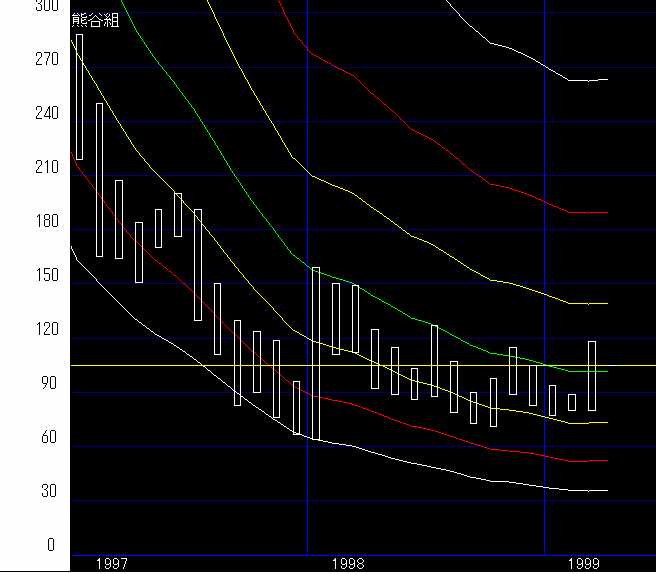Pick the tall candlestick on the 1998 gridline
This screenshot has width=656, height=574.
click(x=316, y=353)
